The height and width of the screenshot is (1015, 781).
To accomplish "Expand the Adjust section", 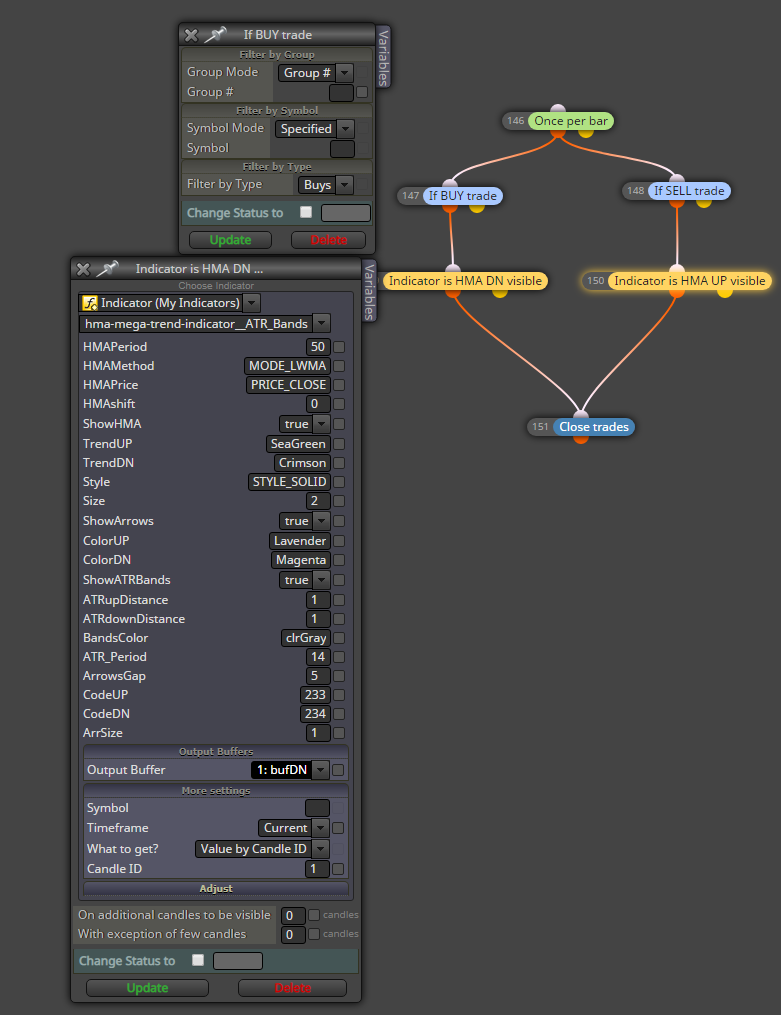I will [216, 889].
